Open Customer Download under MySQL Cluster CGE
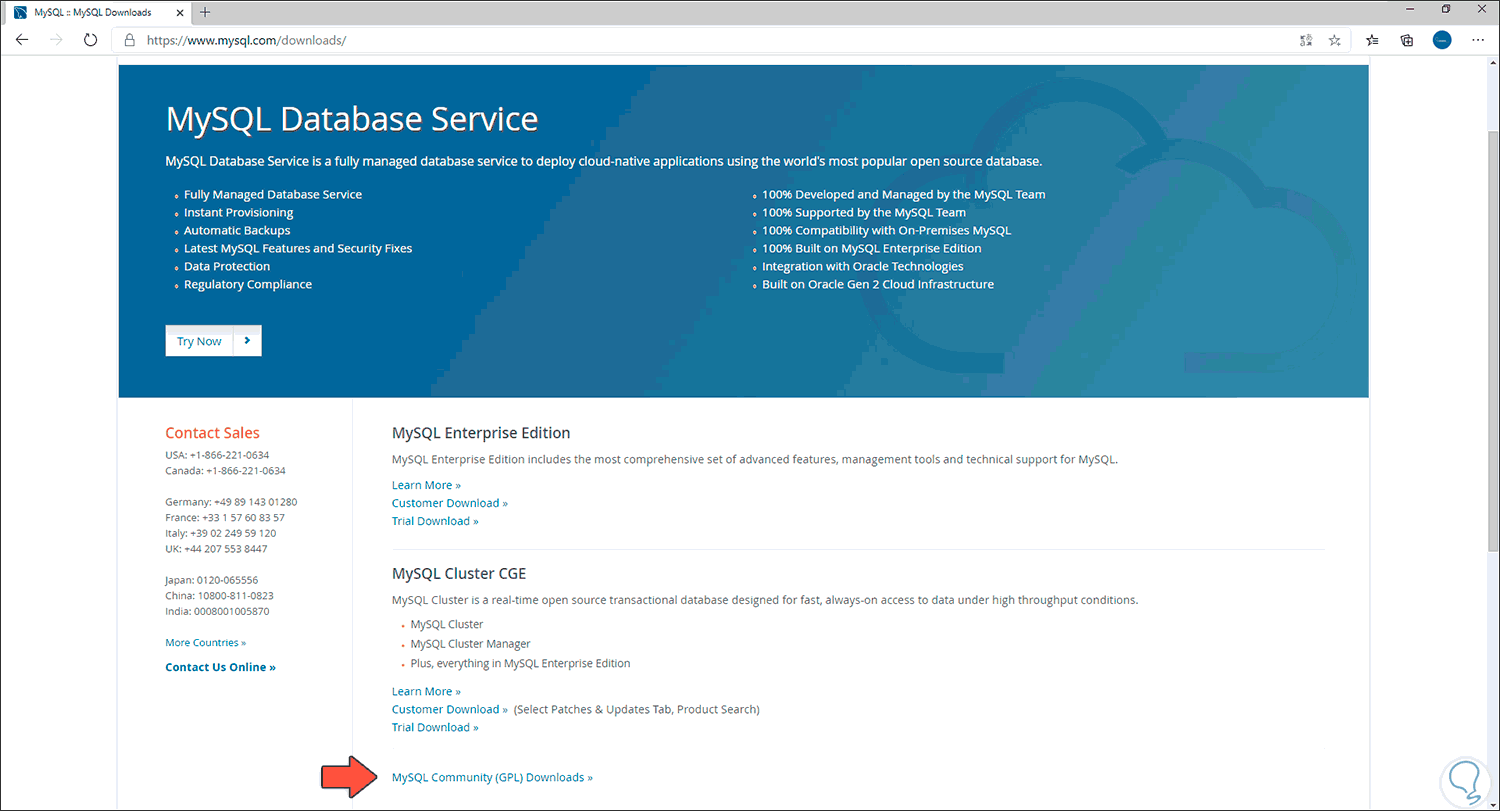The width and height of the screenshot is (1500, 811). click(450, 709)
